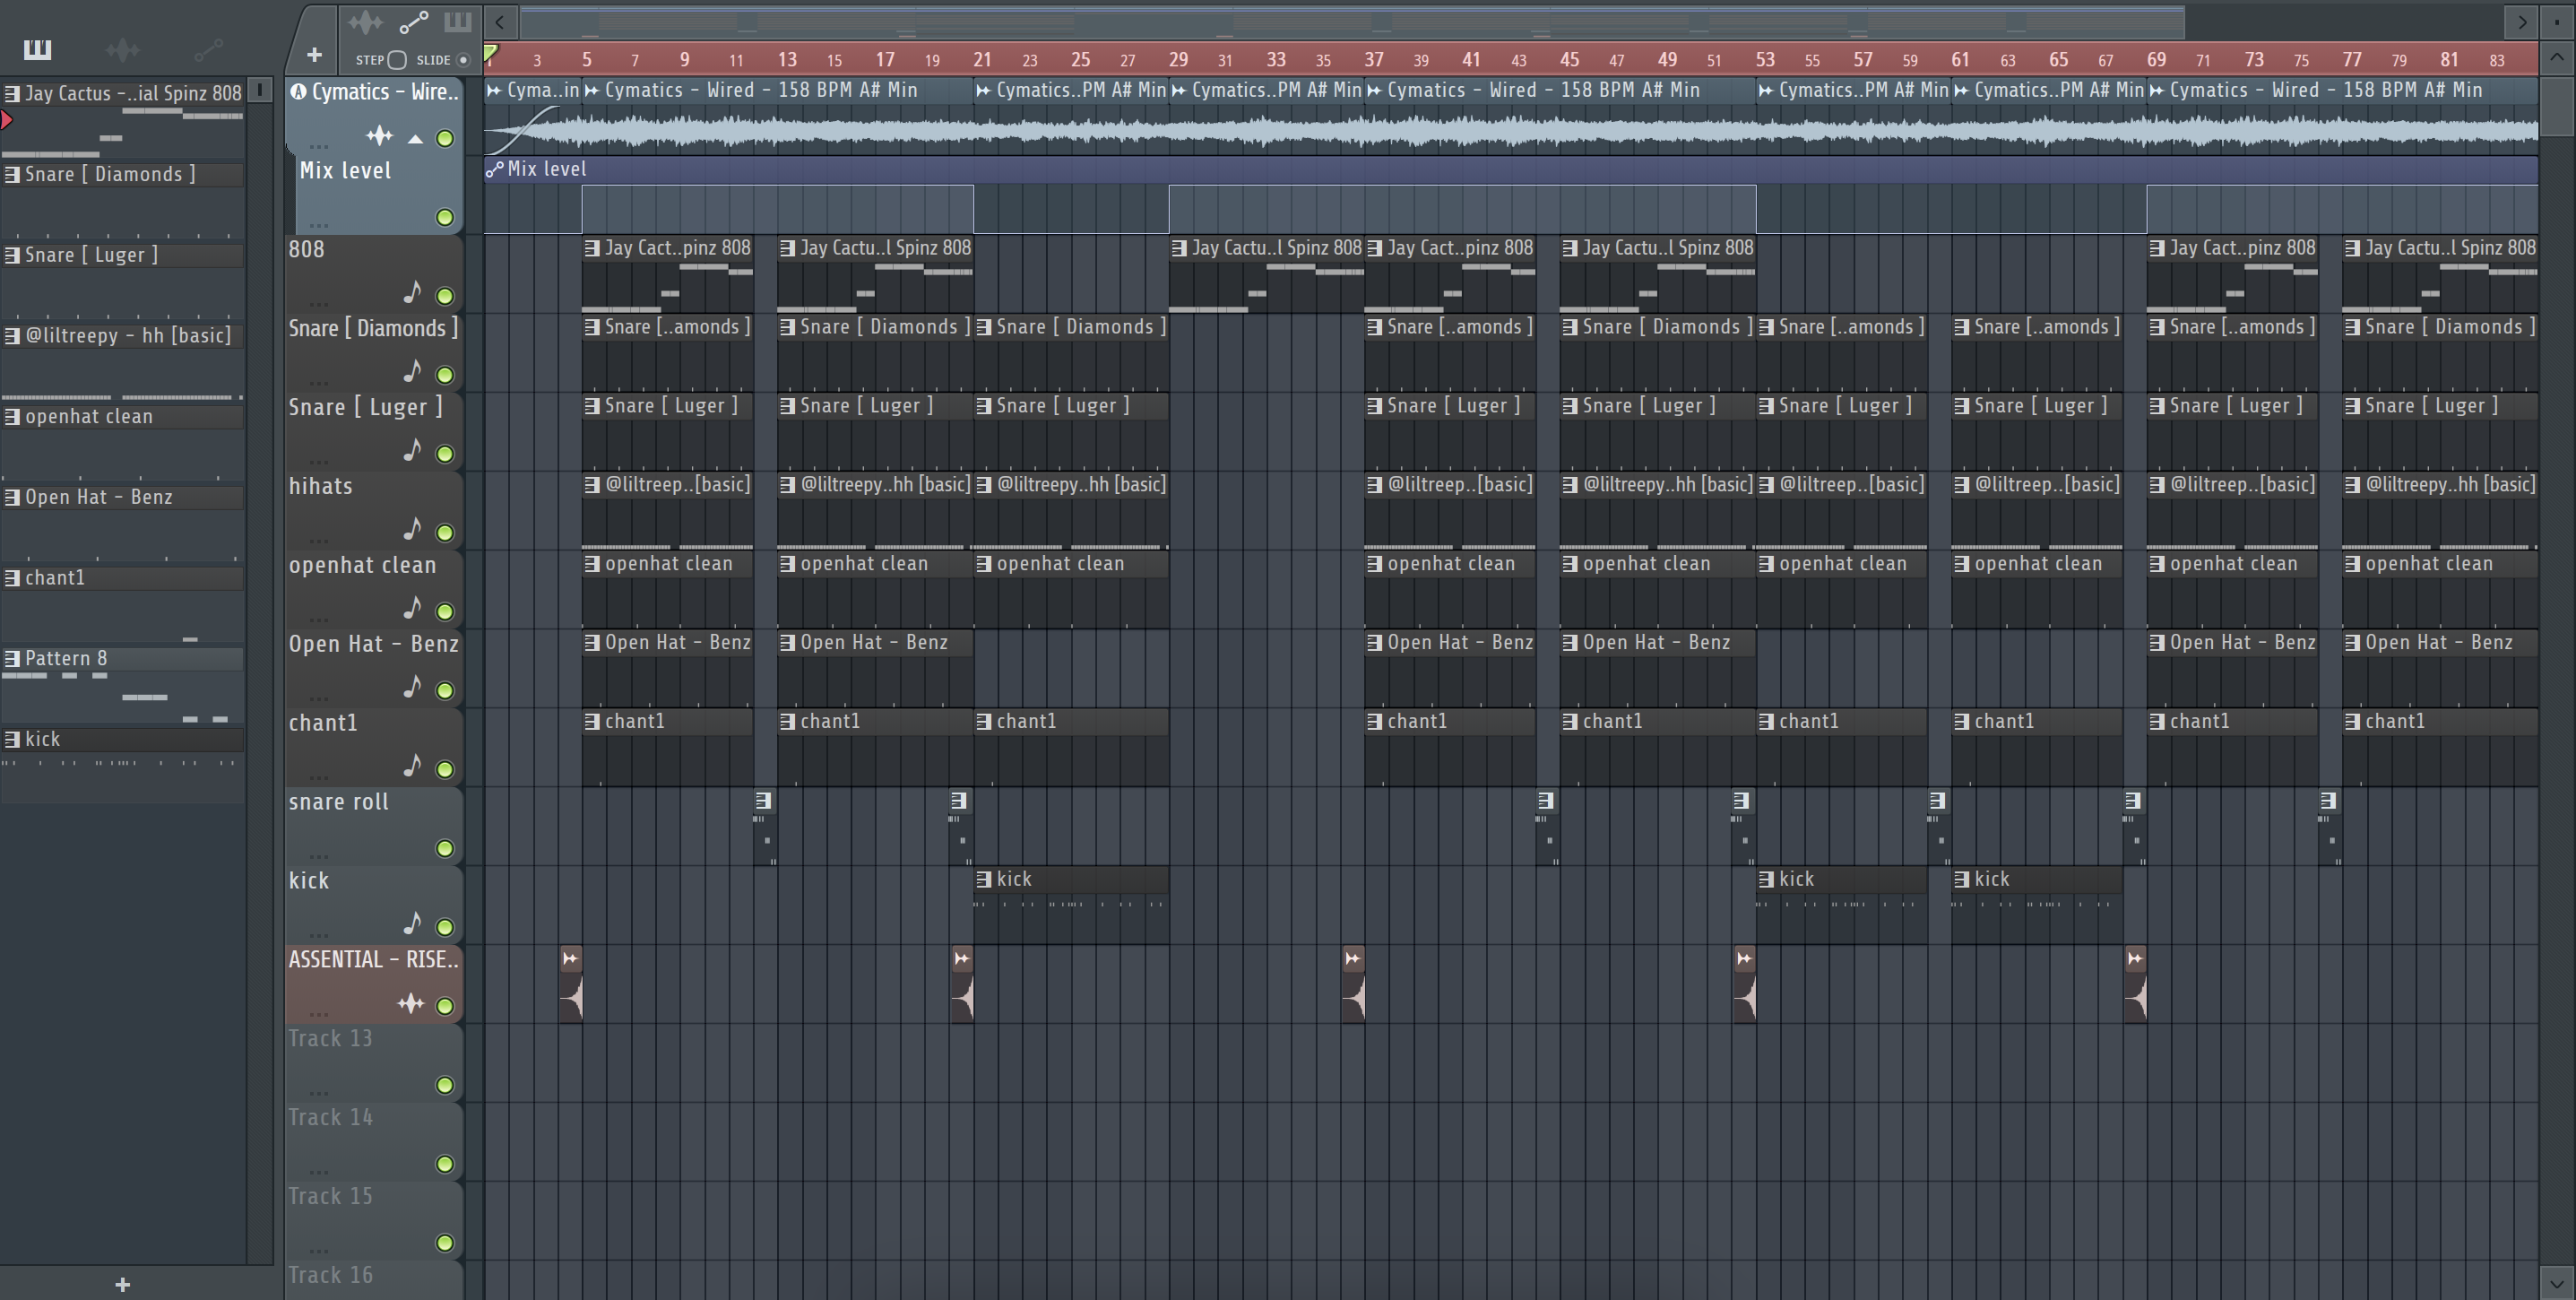This screenshot has height=1300, width=2576.
Task: Open menu of kick clip at bar 53
Action: [x=1767, y=879]
